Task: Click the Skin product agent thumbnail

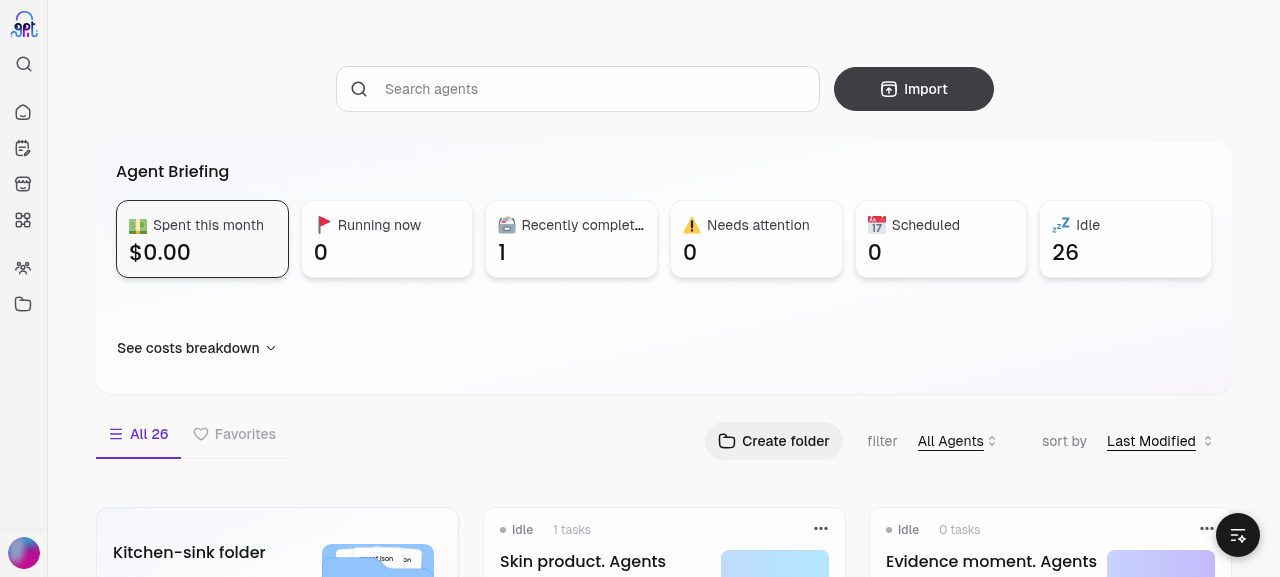Action: (775, 563)
